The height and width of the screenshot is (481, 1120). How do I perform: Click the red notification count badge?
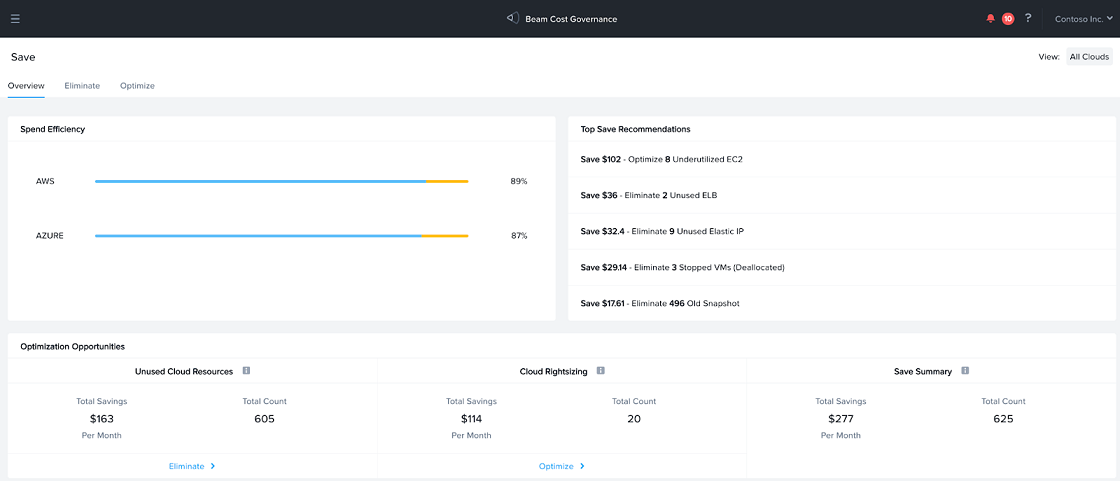click(x=1007, y=18)
